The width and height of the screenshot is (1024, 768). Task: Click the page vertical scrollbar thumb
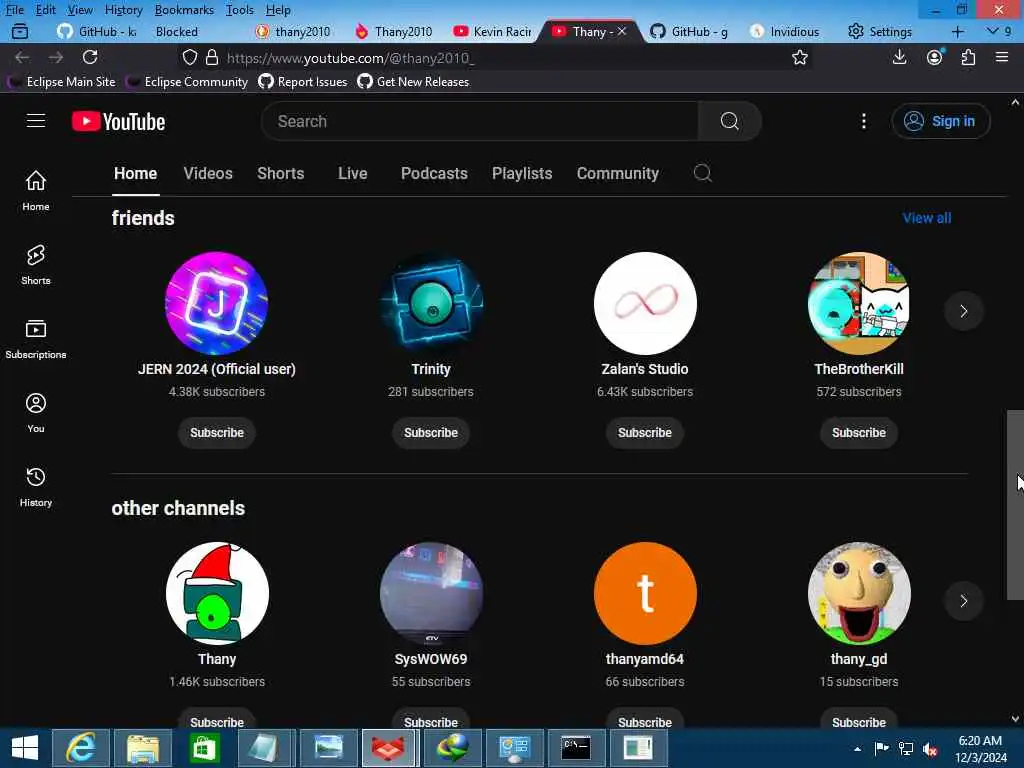pos(1015,504)
